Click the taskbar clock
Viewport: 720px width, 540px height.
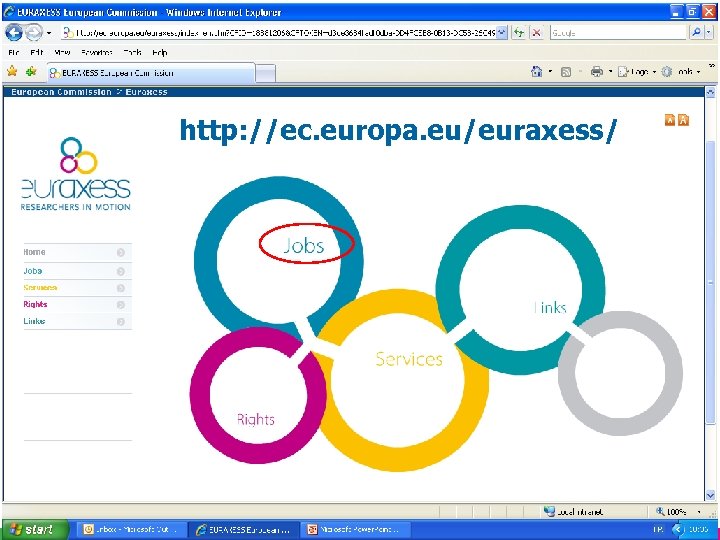(698, 529)
